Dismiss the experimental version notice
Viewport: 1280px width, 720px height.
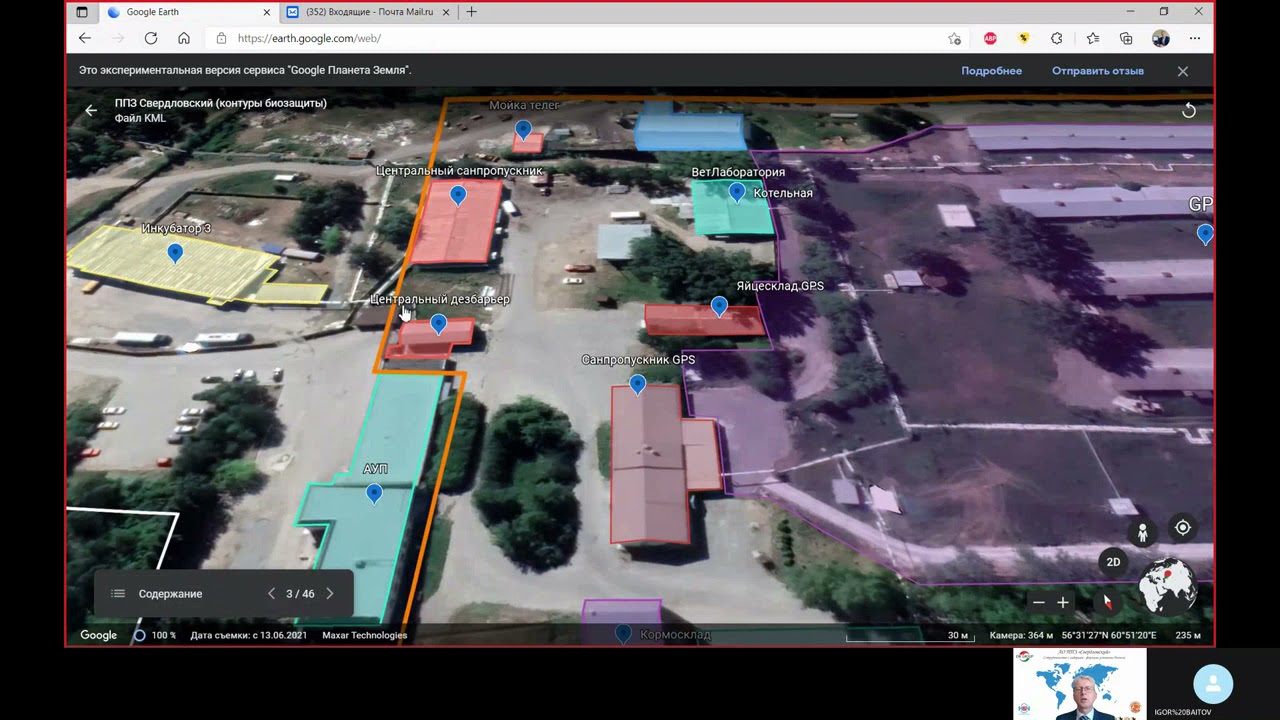[x=1183, y=71]
